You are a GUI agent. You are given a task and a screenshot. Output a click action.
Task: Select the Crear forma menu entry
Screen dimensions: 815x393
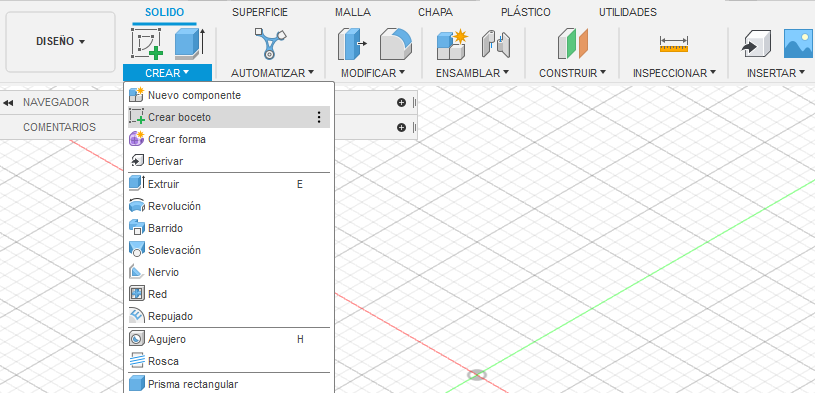(229, 139)
